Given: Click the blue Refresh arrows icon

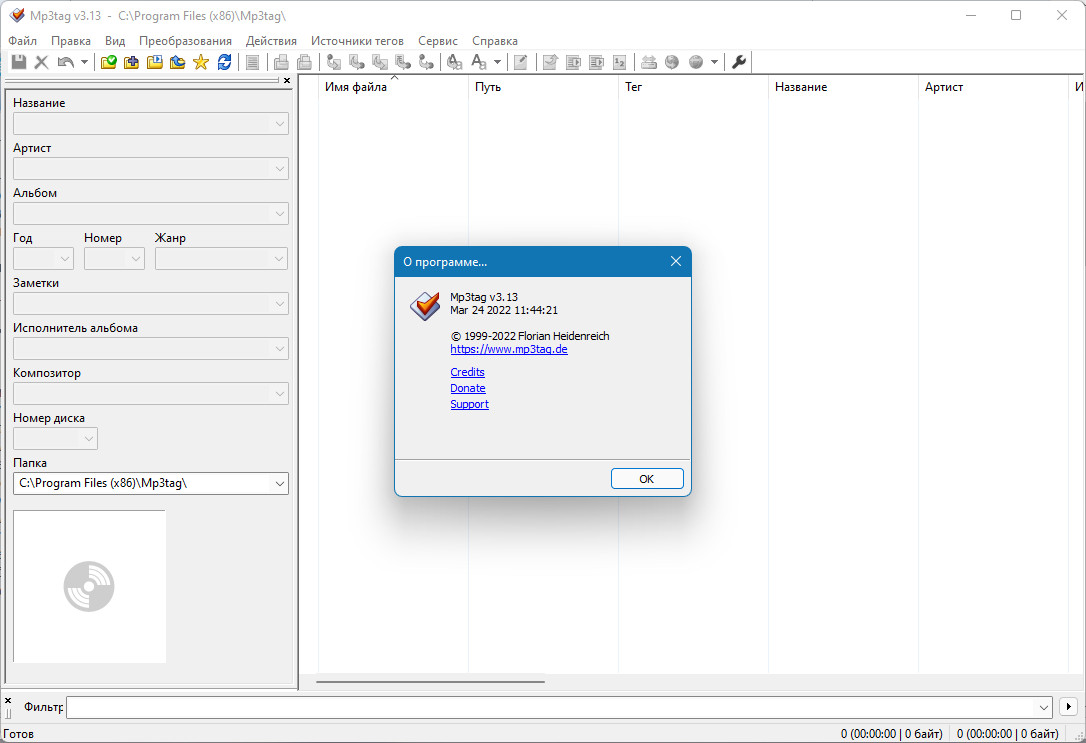Looking at the screenshot, I should point(225,62).
